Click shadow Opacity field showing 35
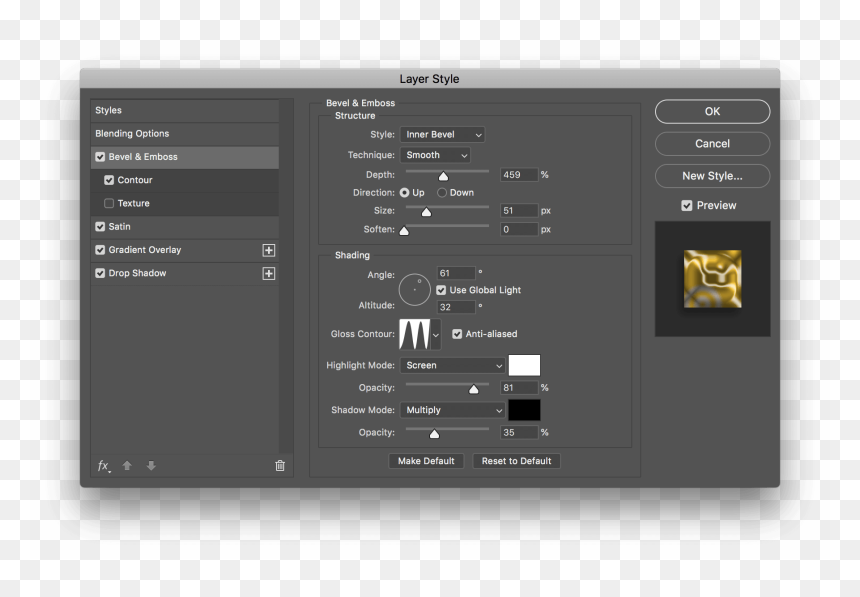This screenshot has width=860, height=597. coord(519,432)
